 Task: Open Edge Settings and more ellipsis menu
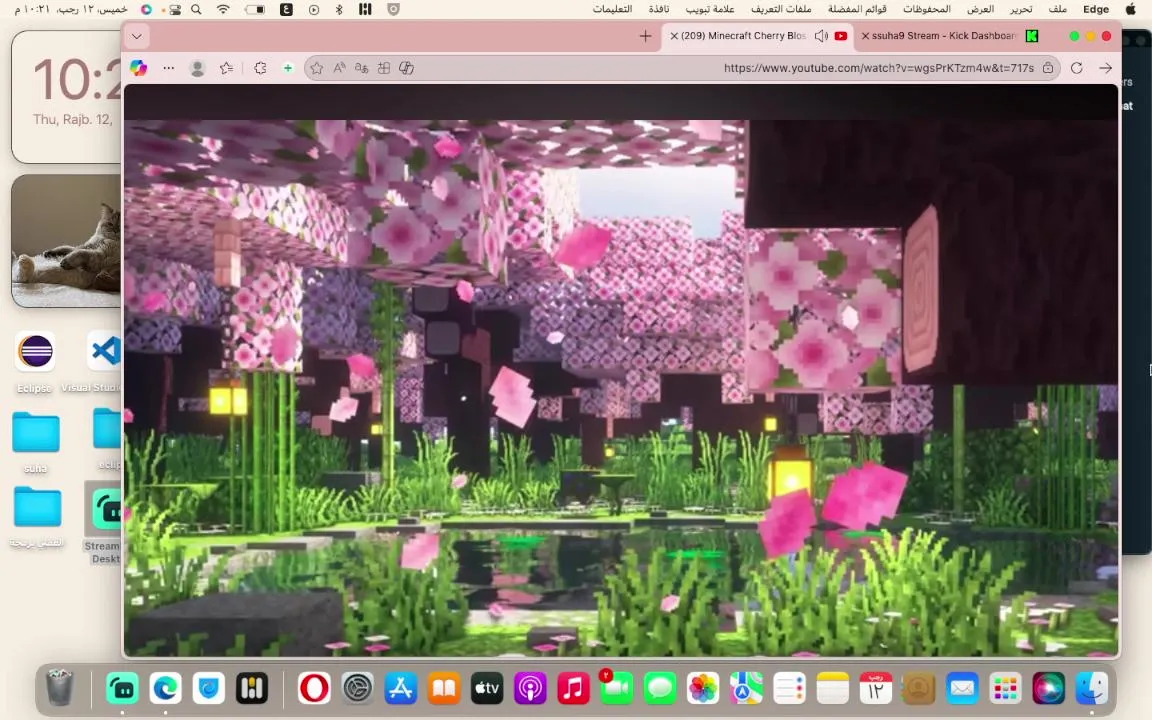tap(169, 68)
